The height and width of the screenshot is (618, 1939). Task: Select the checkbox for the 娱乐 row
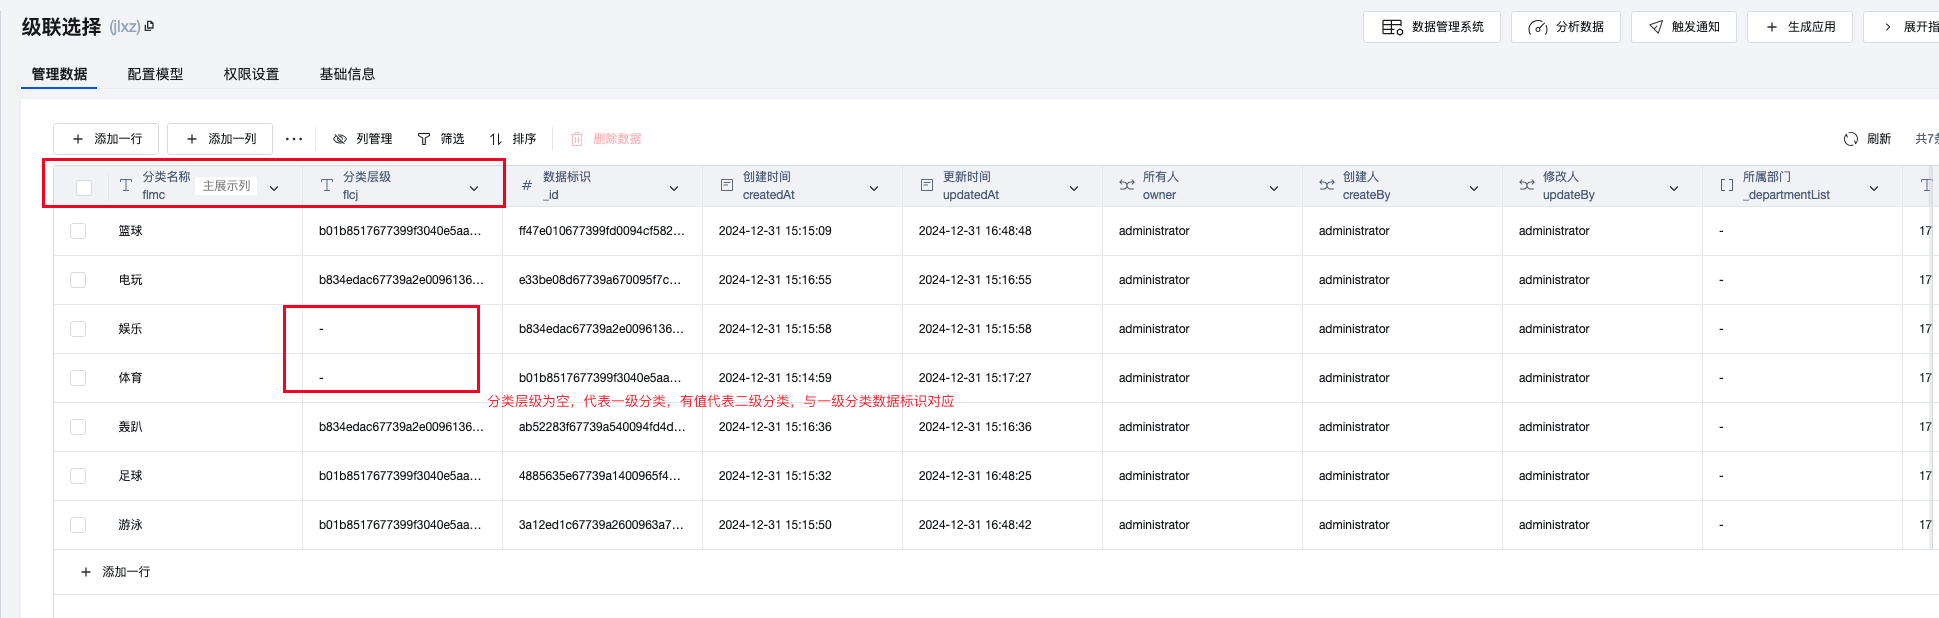pyautogui.click(x=78, y=329)
